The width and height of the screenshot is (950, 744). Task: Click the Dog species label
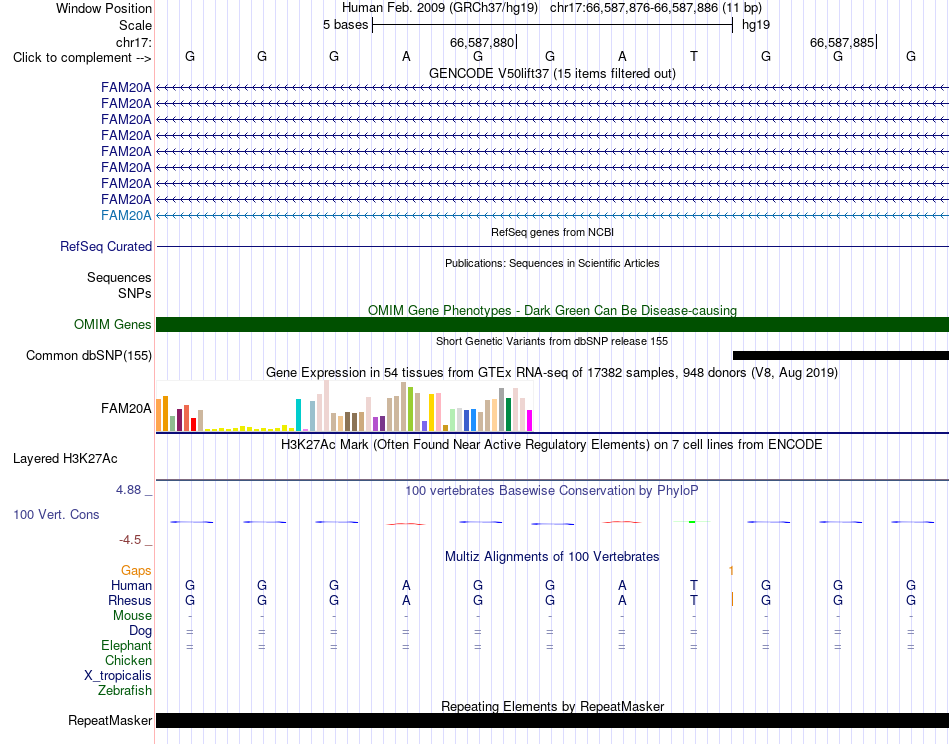pyautogui.click(x=141, y=631)
